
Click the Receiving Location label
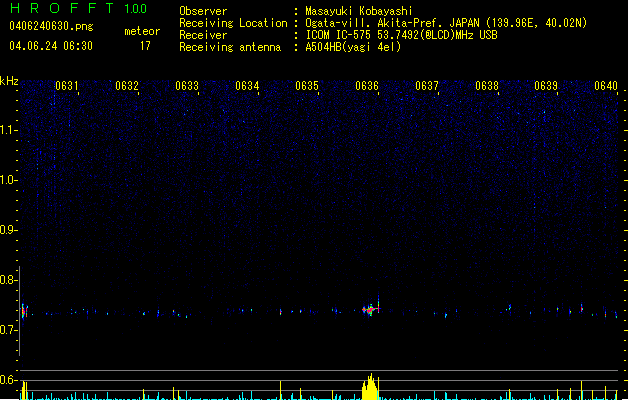pos(233,23)
